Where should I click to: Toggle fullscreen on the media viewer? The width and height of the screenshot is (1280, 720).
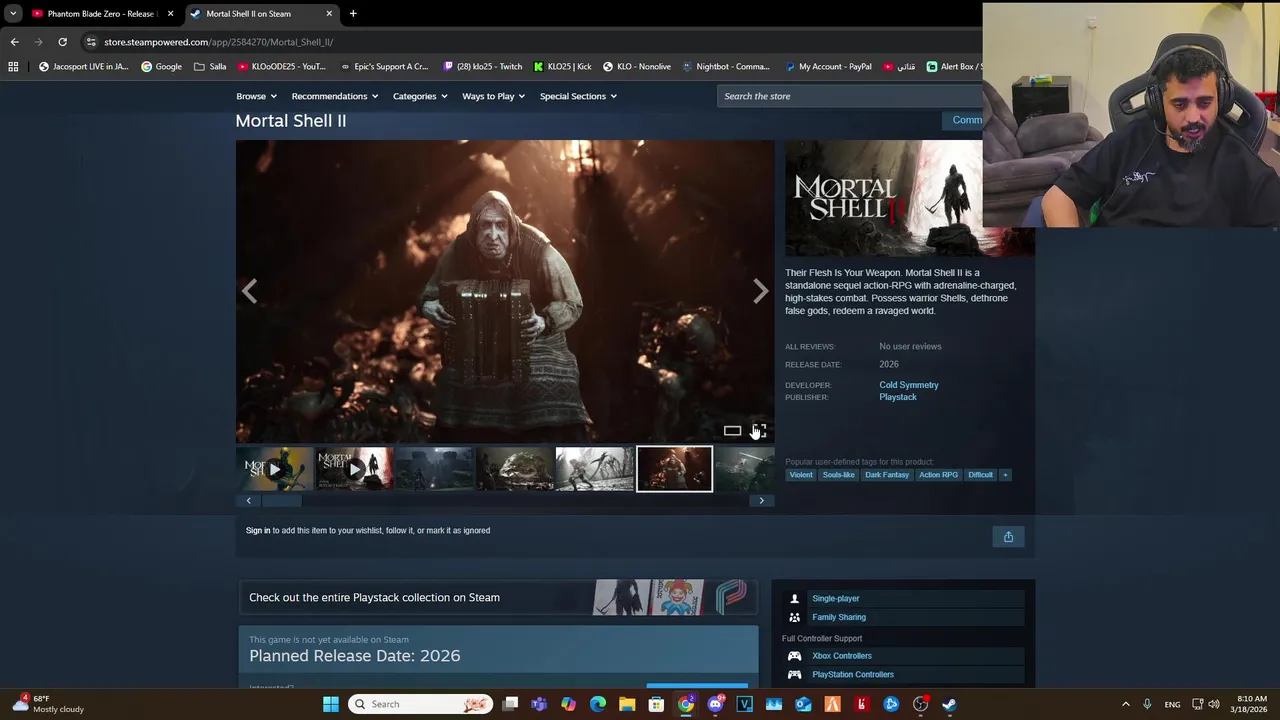tap(759, 431)
